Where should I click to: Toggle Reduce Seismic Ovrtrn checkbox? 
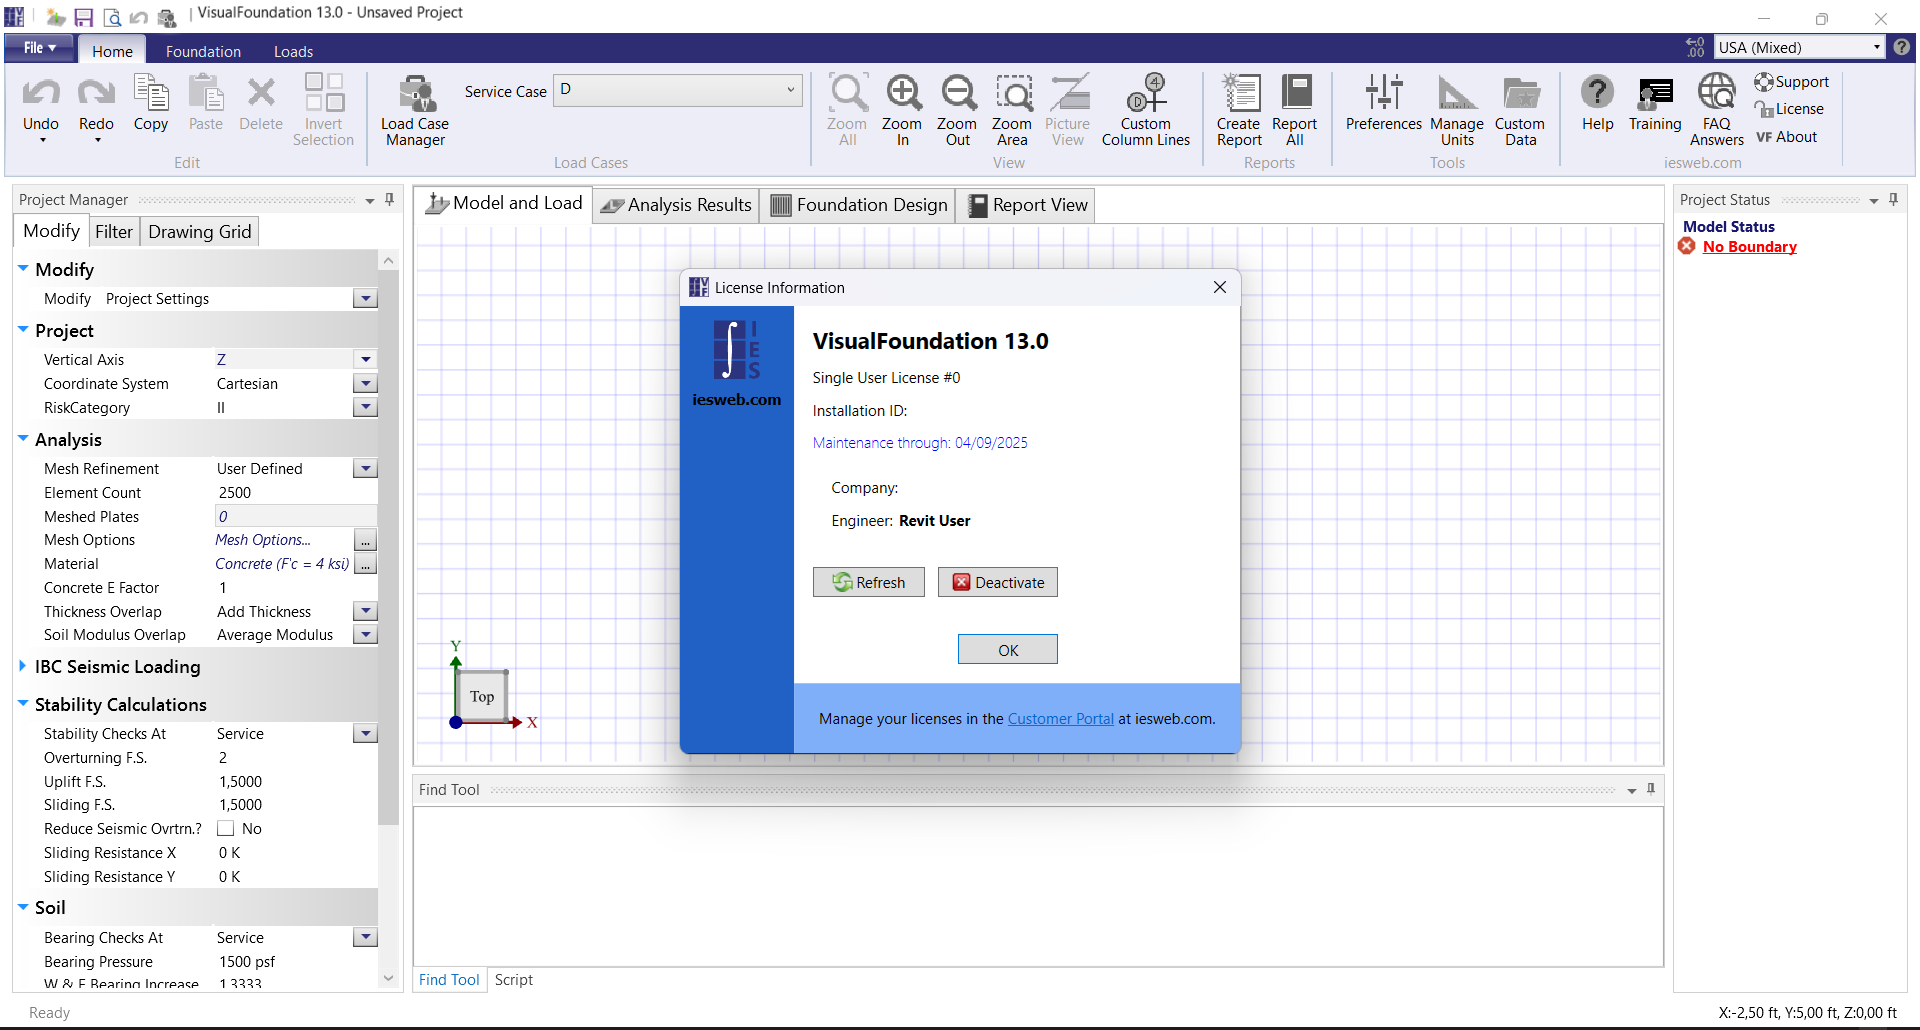pyautogui.click(x=226, y=829)
